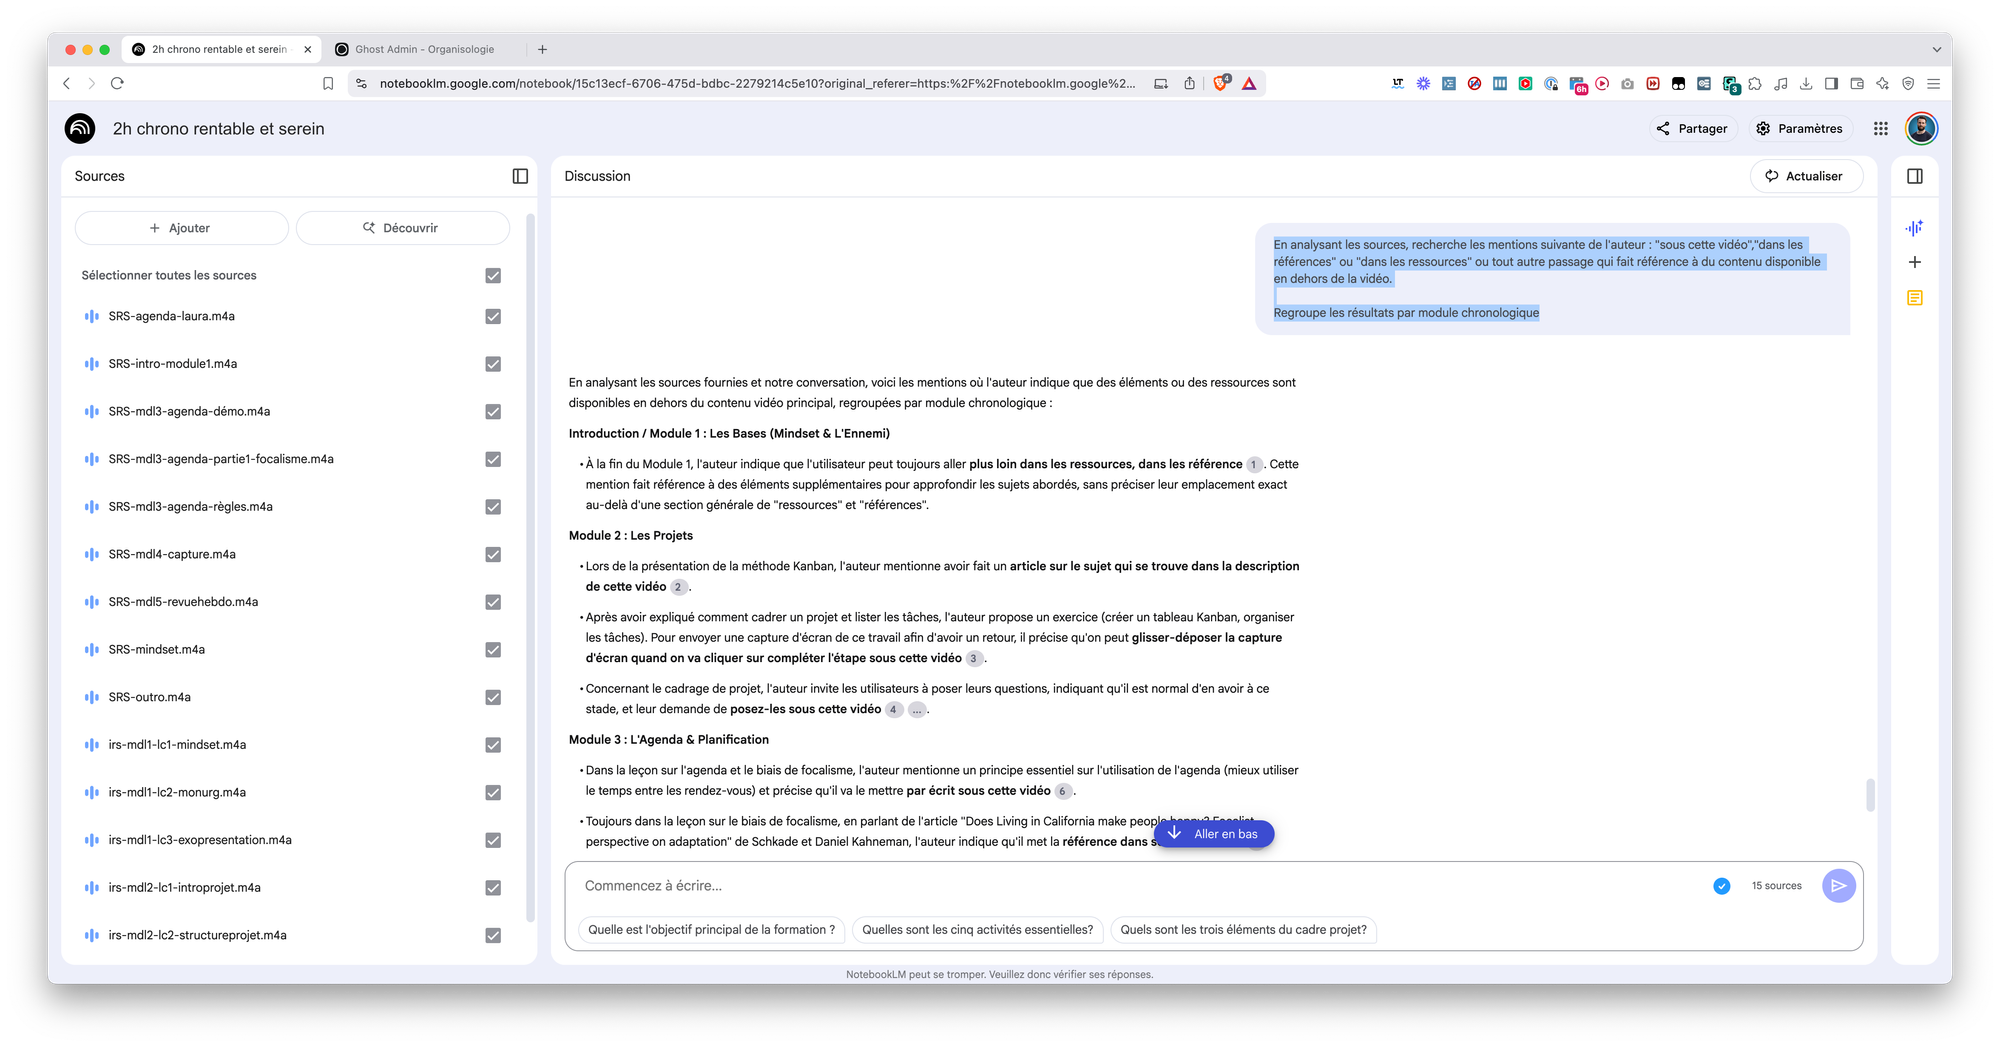Viewport: 2000px width, 1047px height.
Task: Uncheck irs-mdl2-lc1-introprojet.m4a source
Action: (493, 888)
